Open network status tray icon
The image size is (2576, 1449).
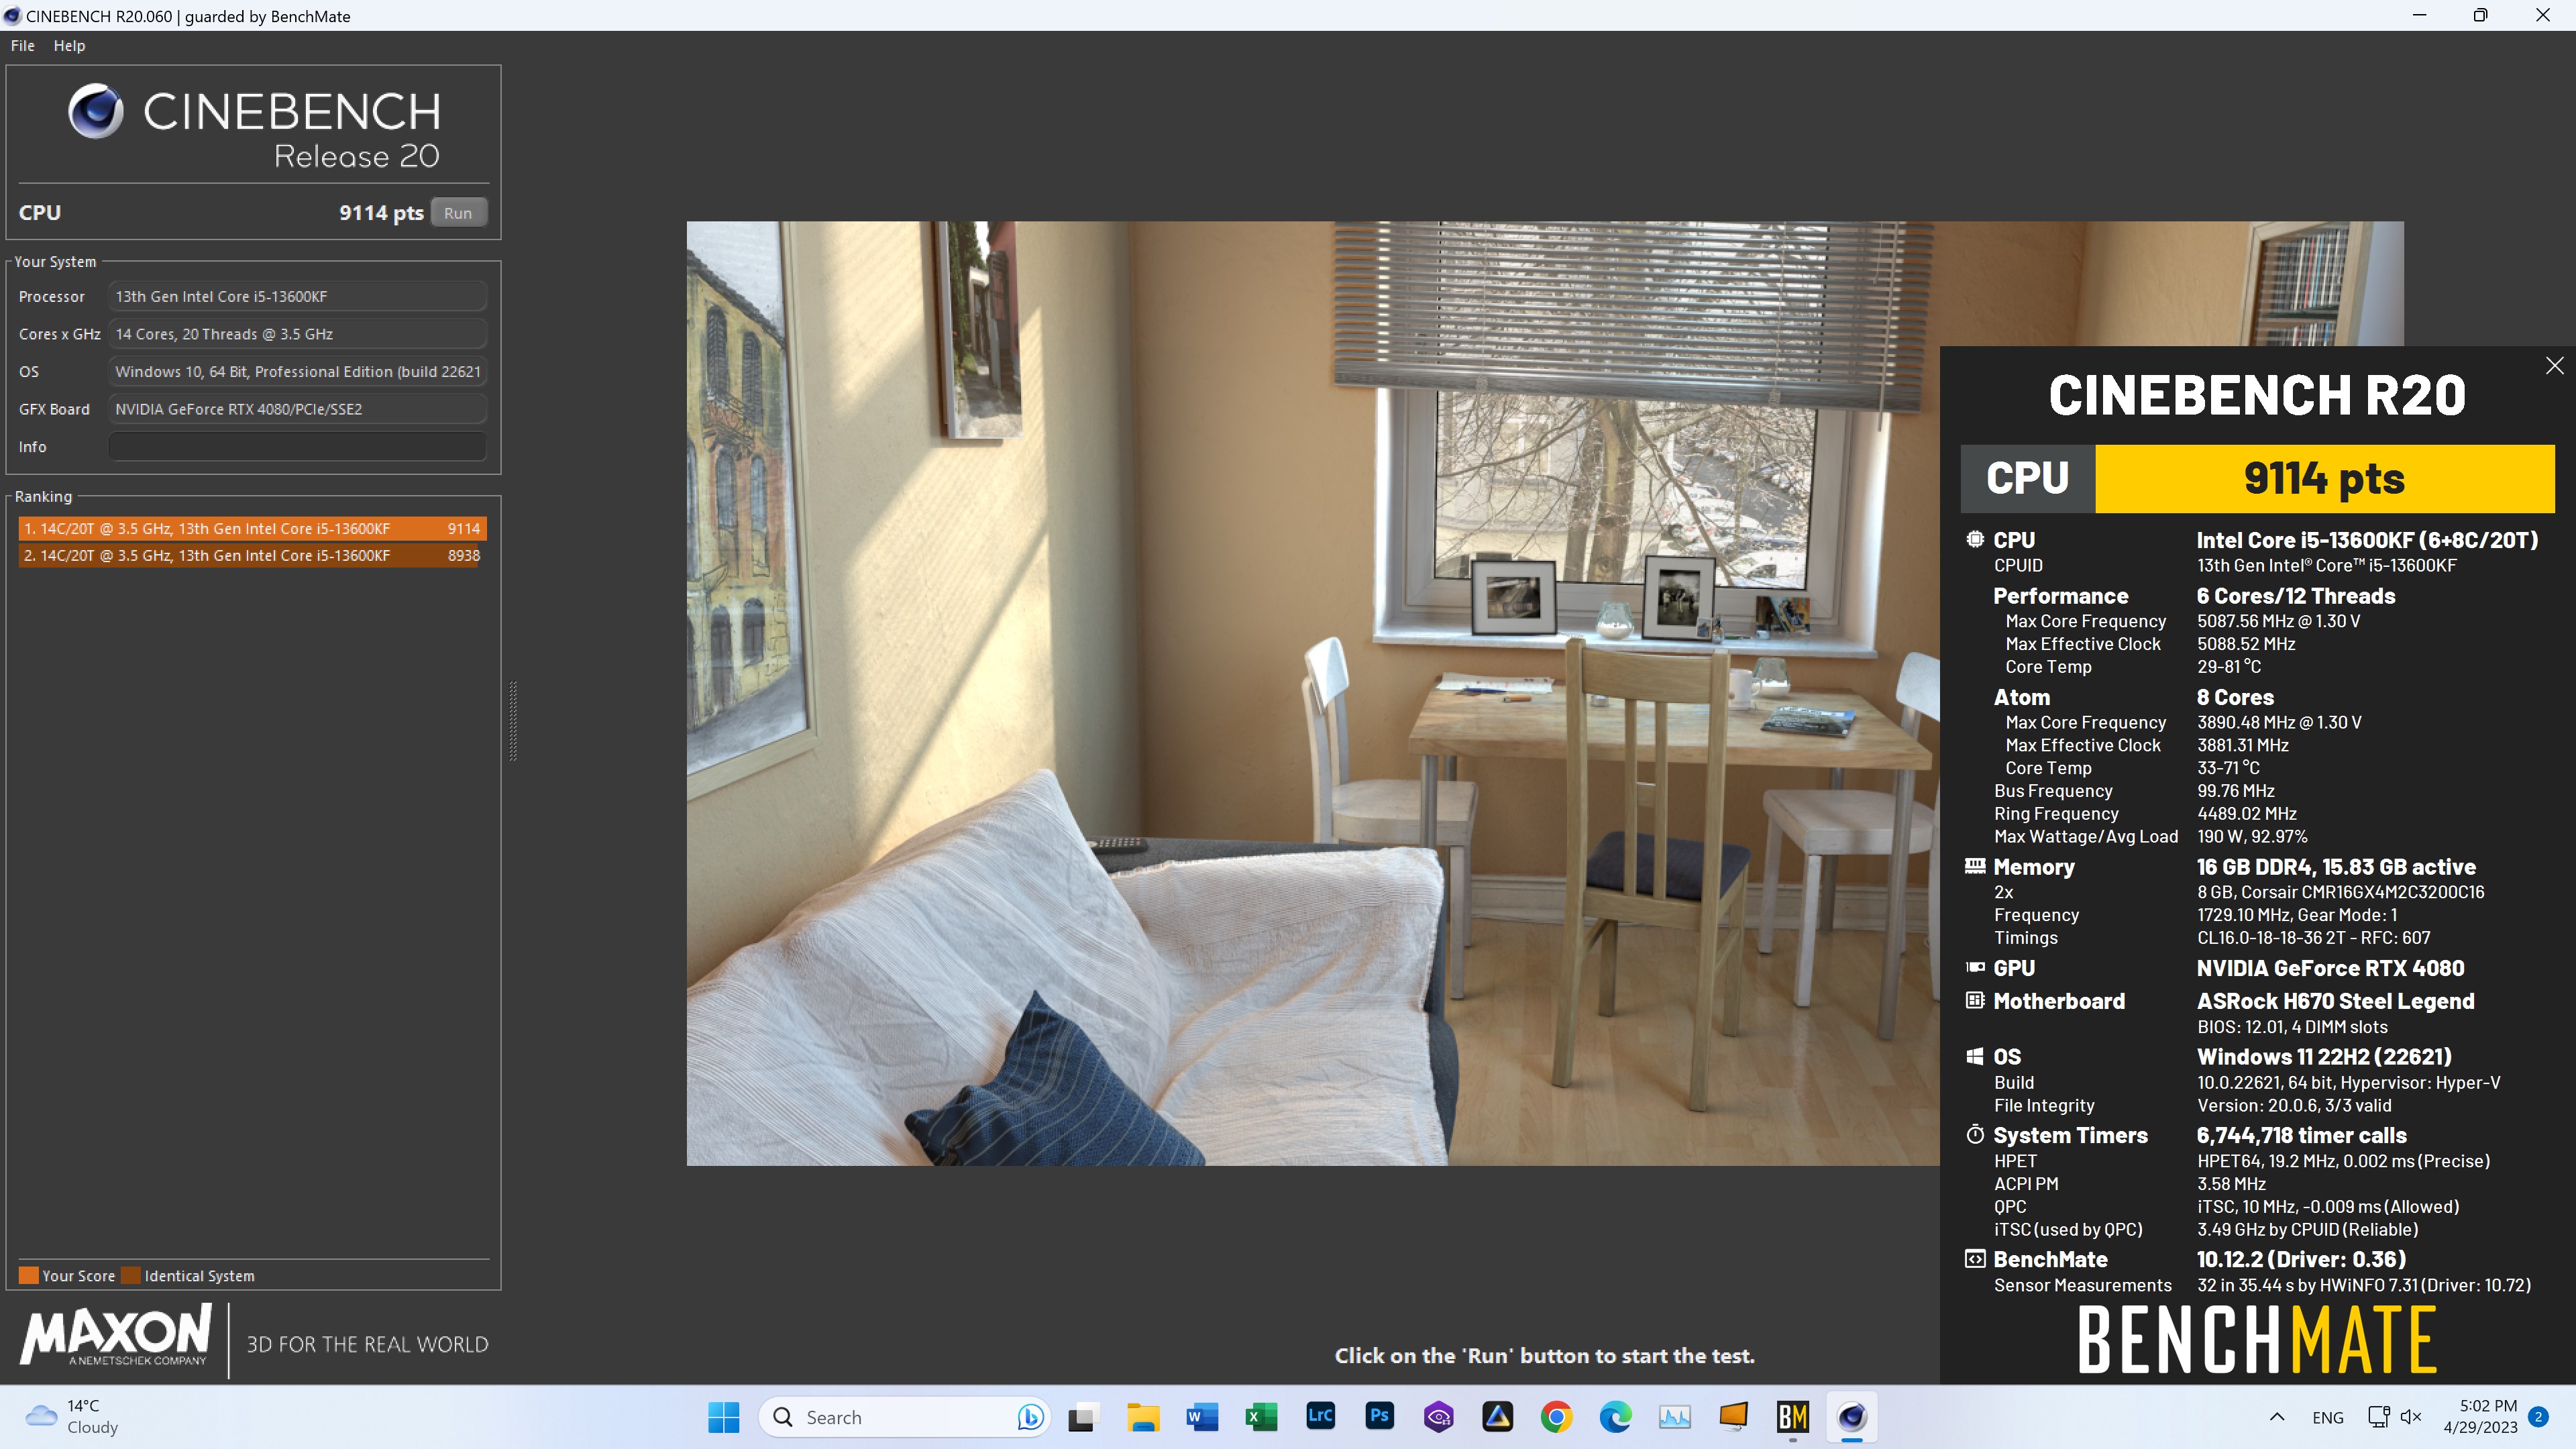tap(2379, 1417)
